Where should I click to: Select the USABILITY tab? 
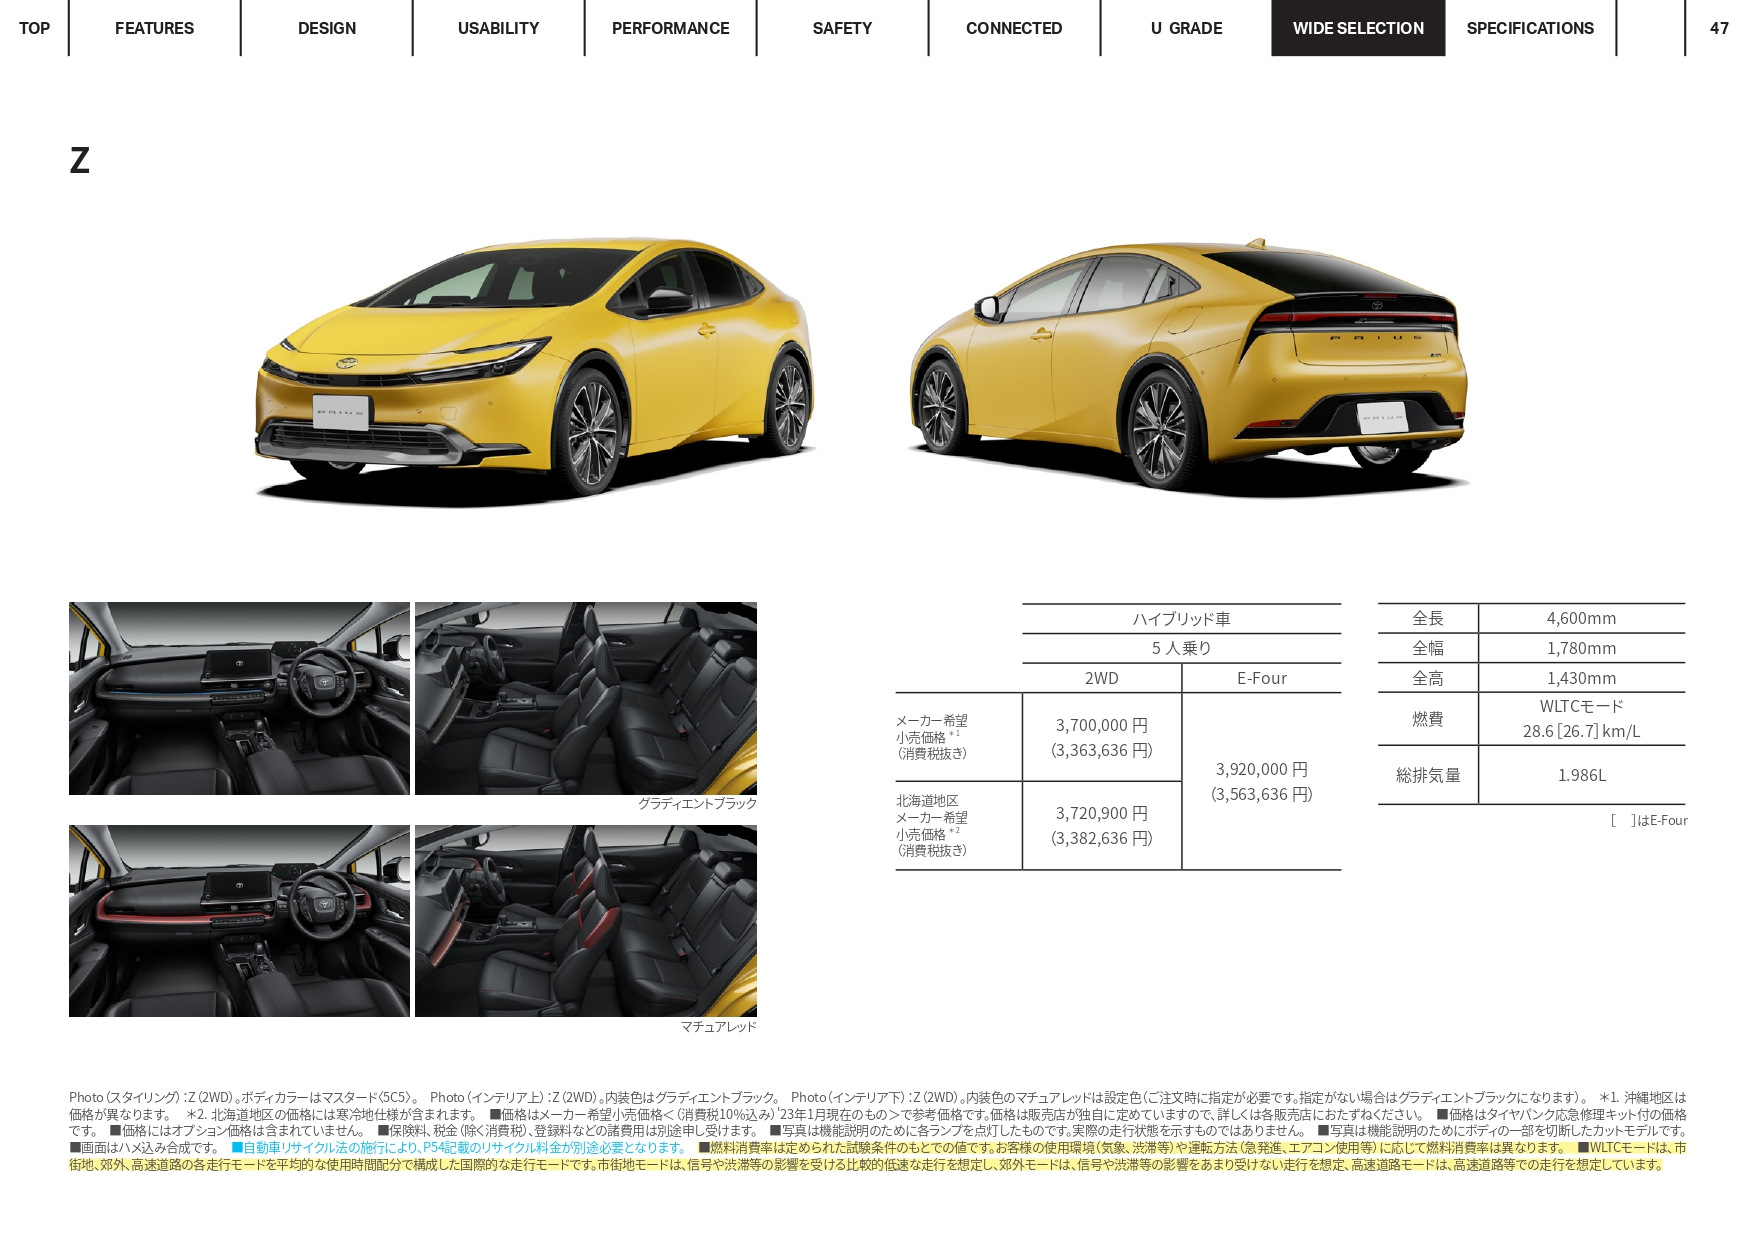pyautogui.click(x=497, y=28)
